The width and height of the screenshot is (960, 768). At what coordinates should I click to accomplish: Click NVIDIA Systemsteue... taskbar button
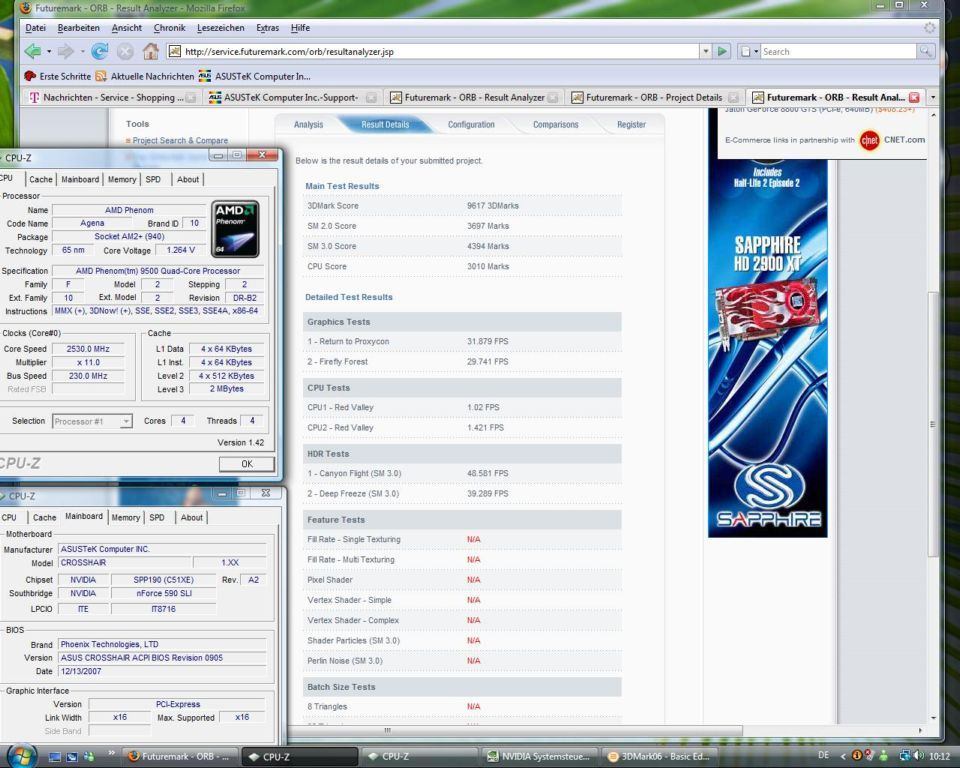(x=539, y=756)
